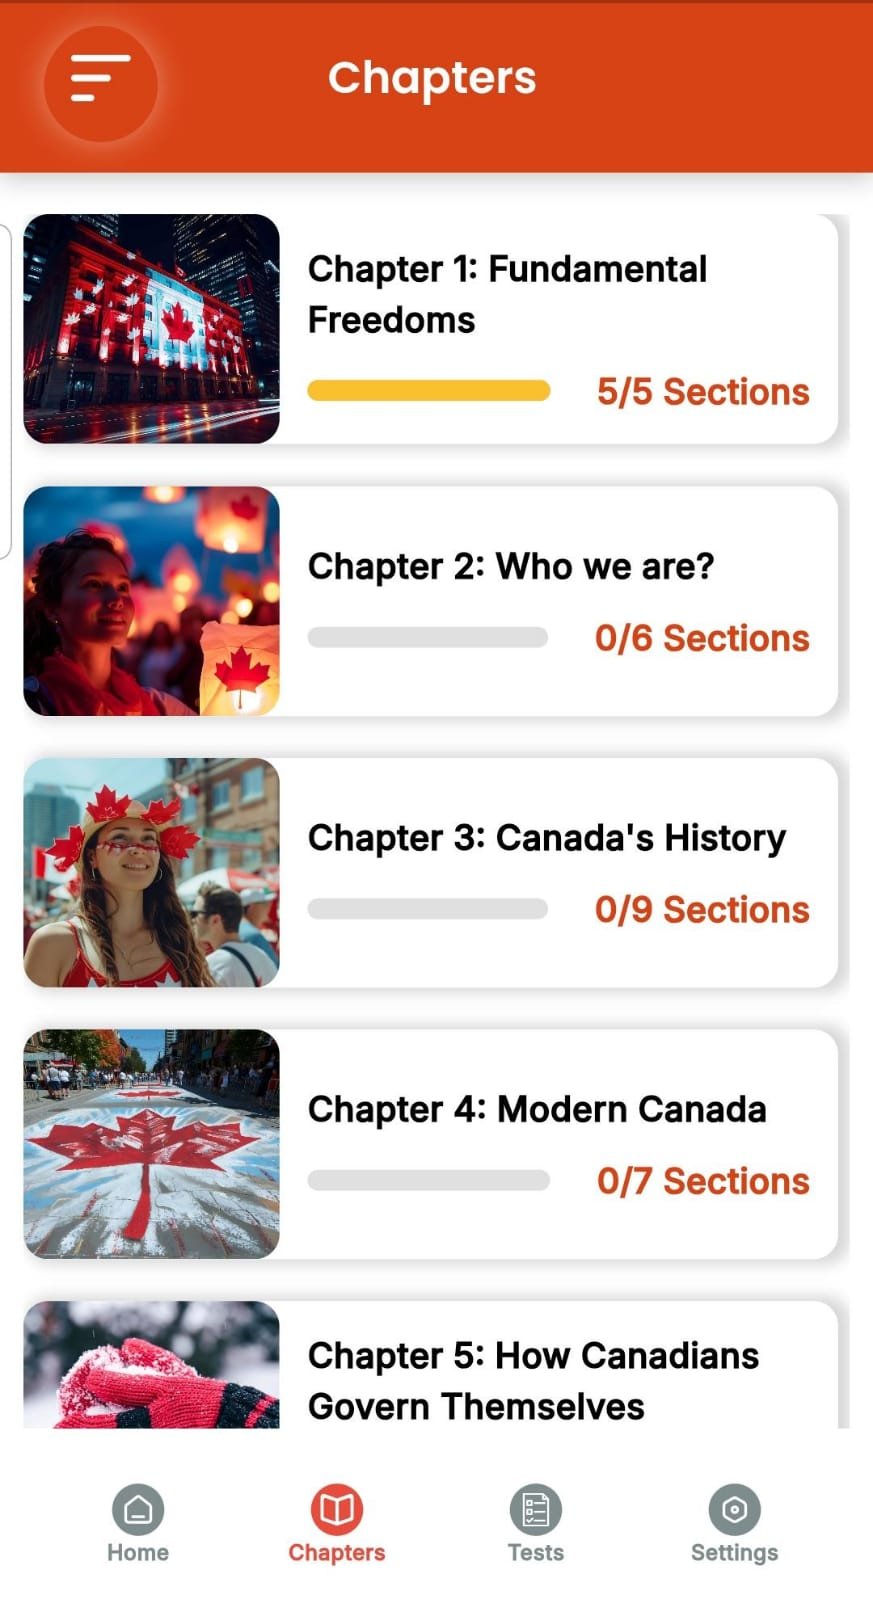Image resolution: width=873 pixels, height=1599 pixels.
Task: Click the Chapter 4 street flag painting thumbnail
Action: point(152,1144)
